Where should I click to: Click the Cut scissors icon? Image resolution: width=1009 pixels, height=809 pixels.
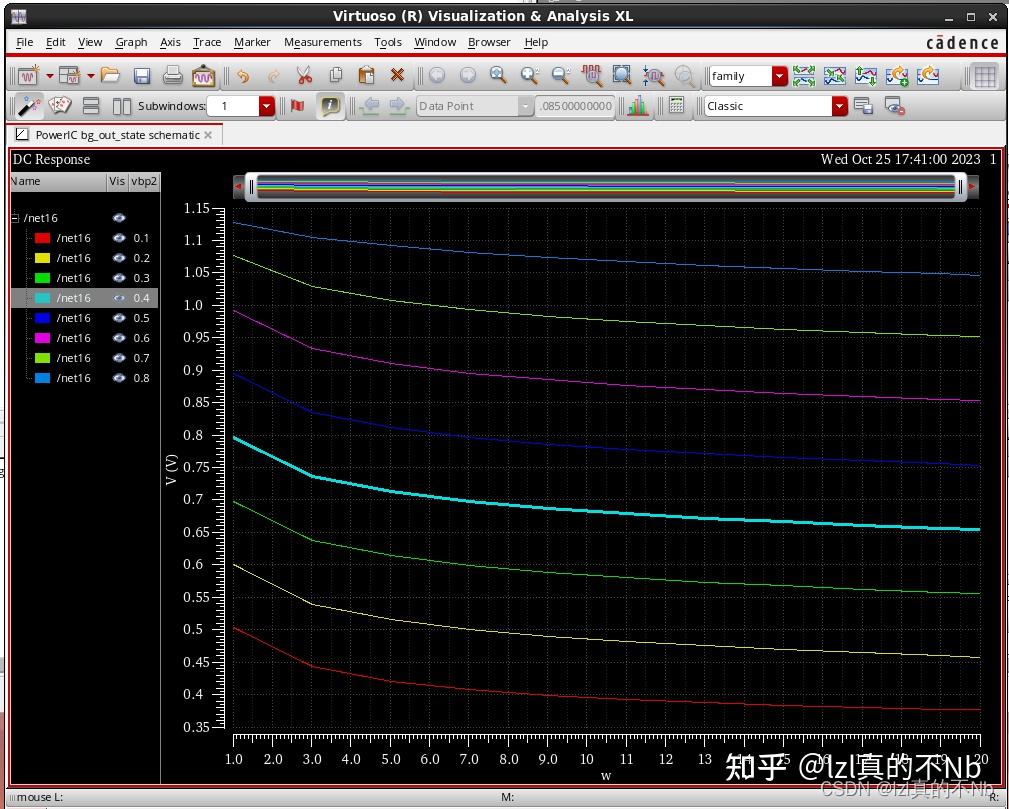(x=304, y=76)
